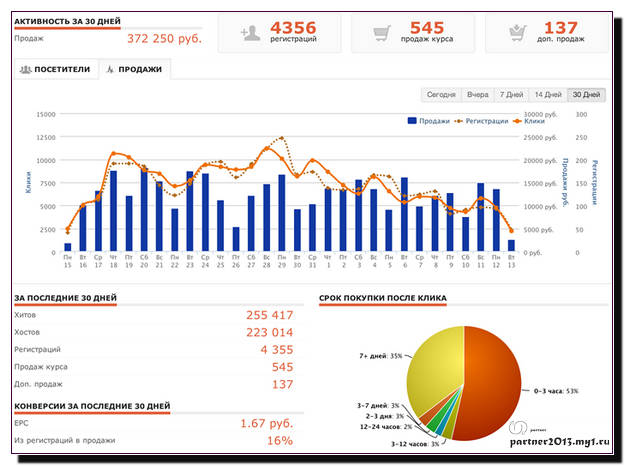
Task: Show data for Вчера
Action: coord(478,95)
